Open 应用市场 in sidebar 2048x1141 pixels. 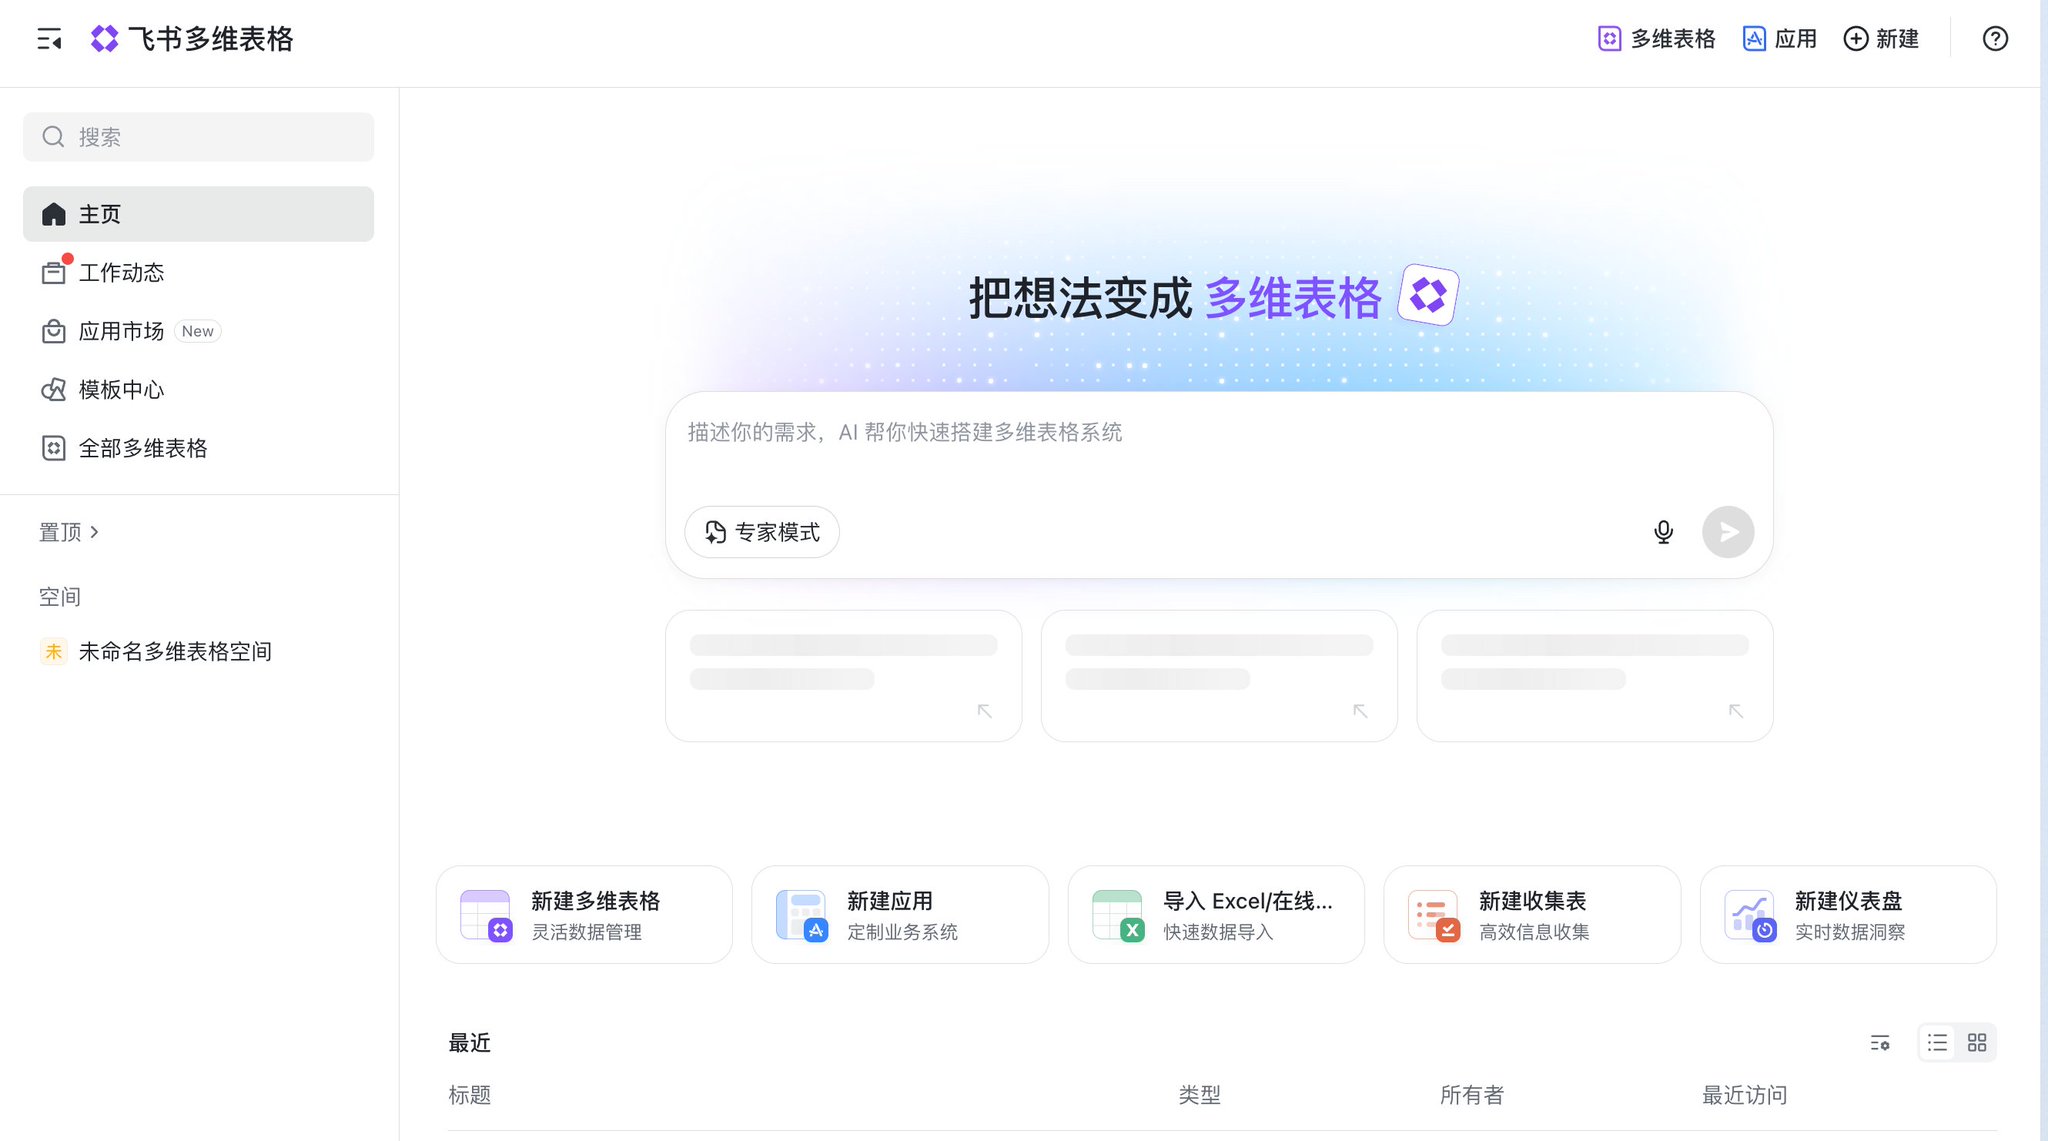click(x=198, y=331)
